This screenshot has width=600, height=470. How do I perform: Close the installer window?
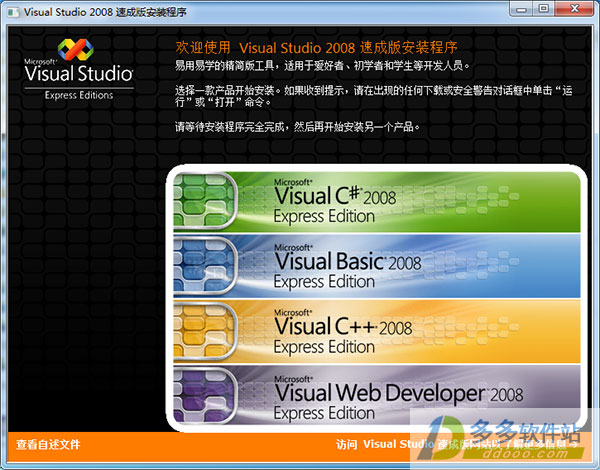(x=574, y=9)
